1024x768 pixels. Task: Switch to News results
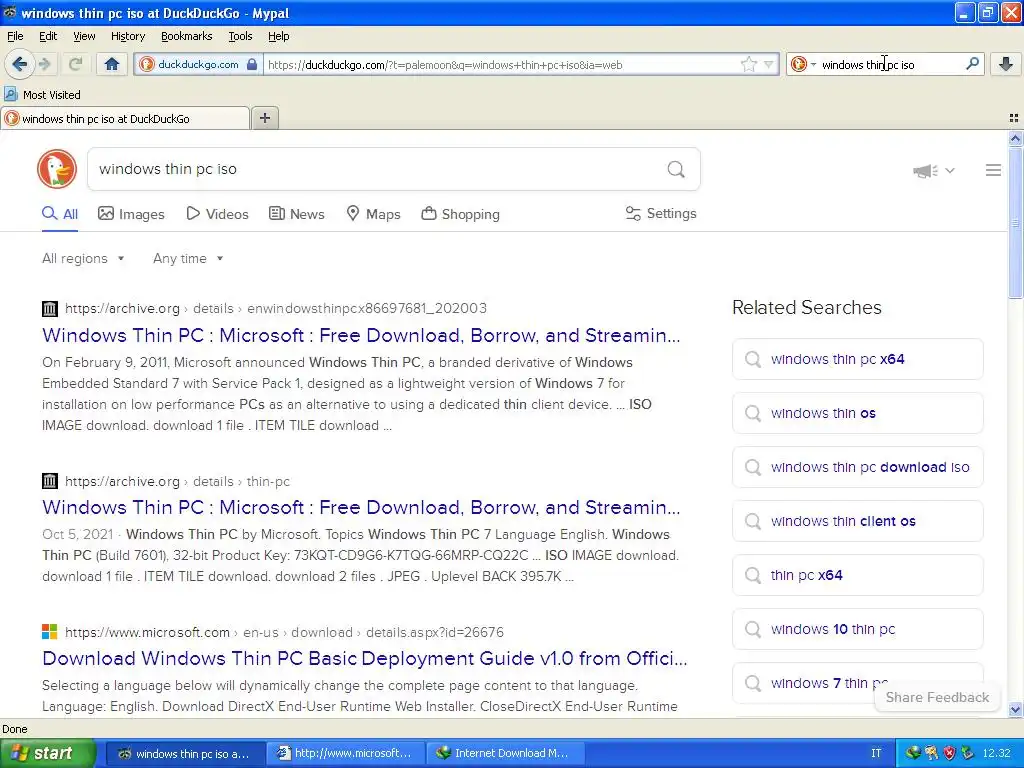pyautogui.click(x=296, y=214)
